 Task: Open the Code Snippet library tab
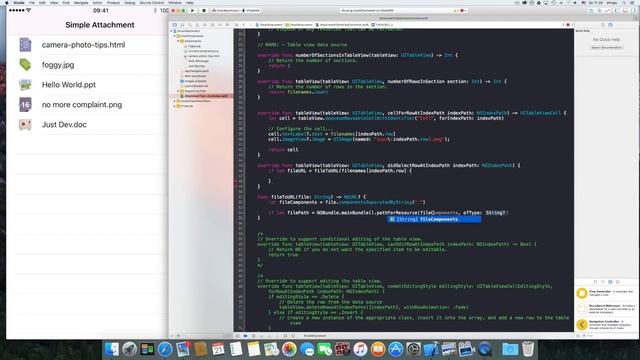tap(602, 282)
